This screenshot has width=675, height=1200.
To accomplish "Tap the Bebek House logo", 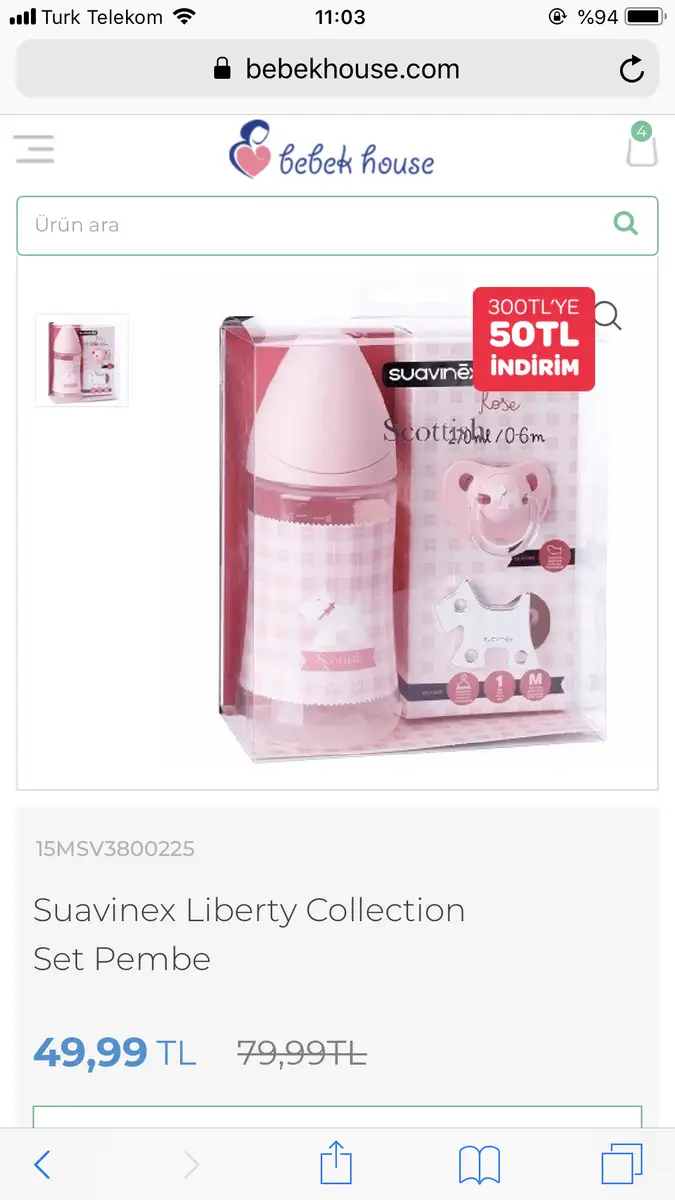I will click(x=331, y=150).
